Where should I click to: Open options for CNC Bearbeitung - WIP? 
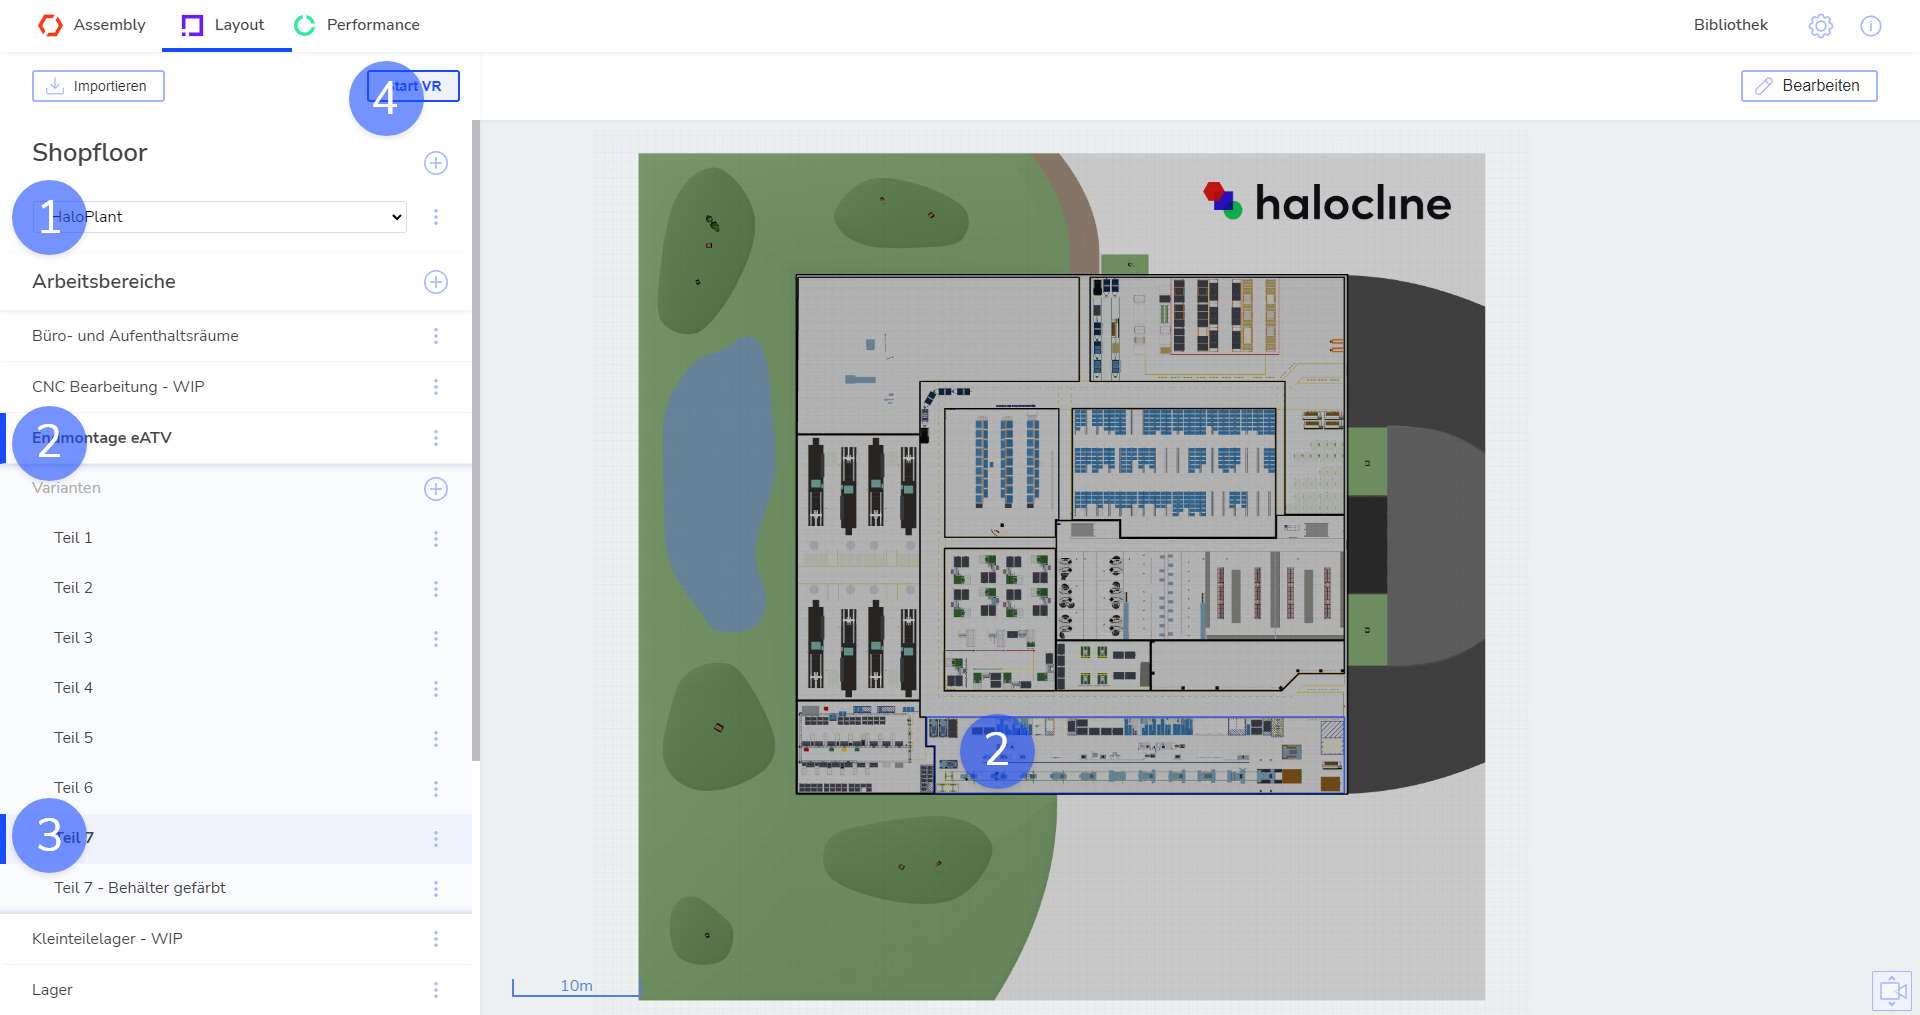pyautogui.click(x=436, y=387)
